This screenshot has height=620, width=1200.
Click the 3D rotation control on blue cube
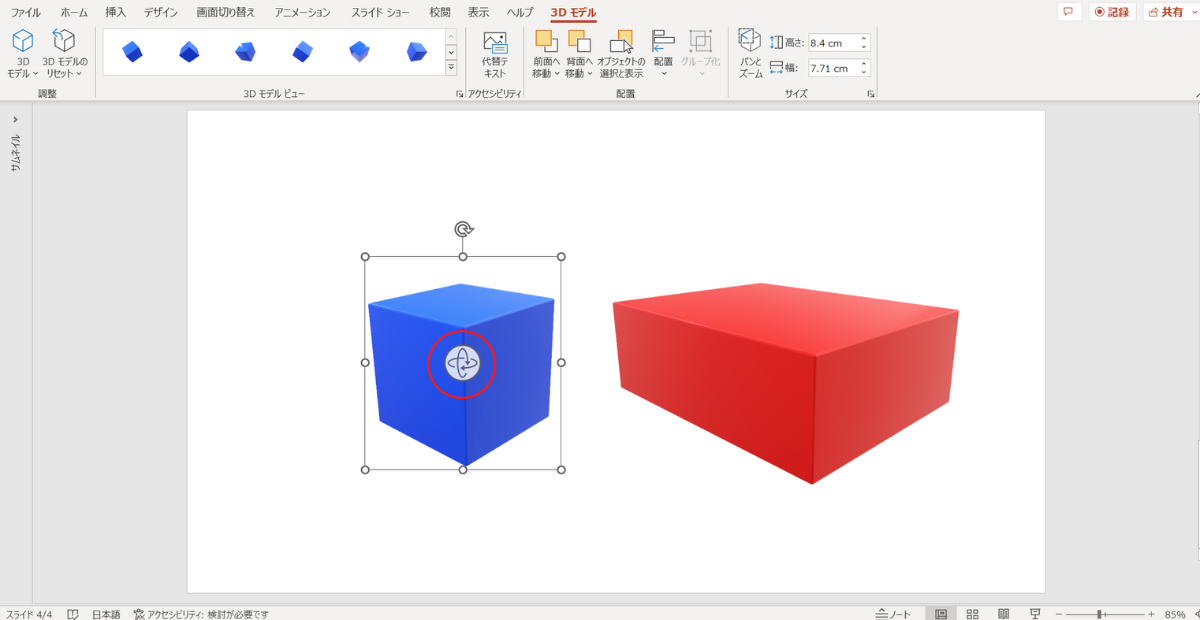[462, 363]
